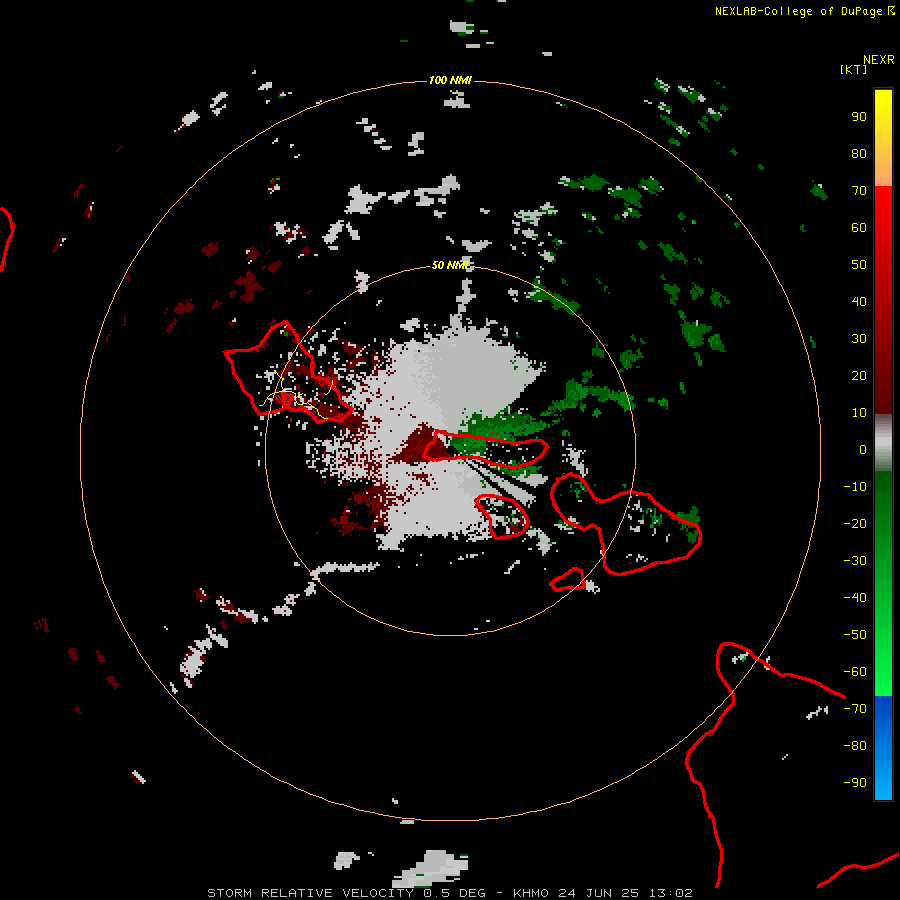Click the 30 value on the velocity scale
The width and height of the screenshot is (900, 900).
(x=859, y=339)
